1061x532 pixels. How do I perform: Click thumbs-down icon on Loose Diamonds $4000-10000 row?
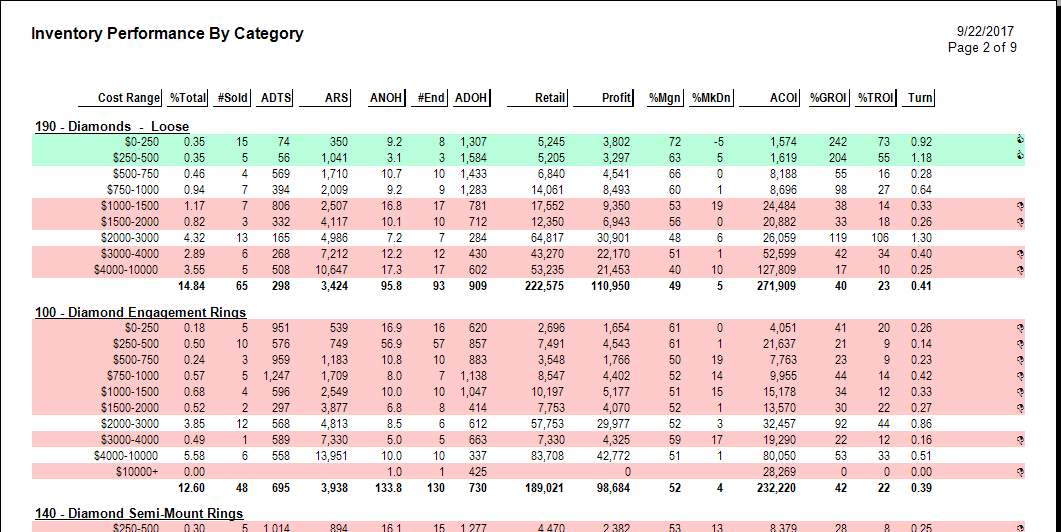click(x=1020, y=269)
